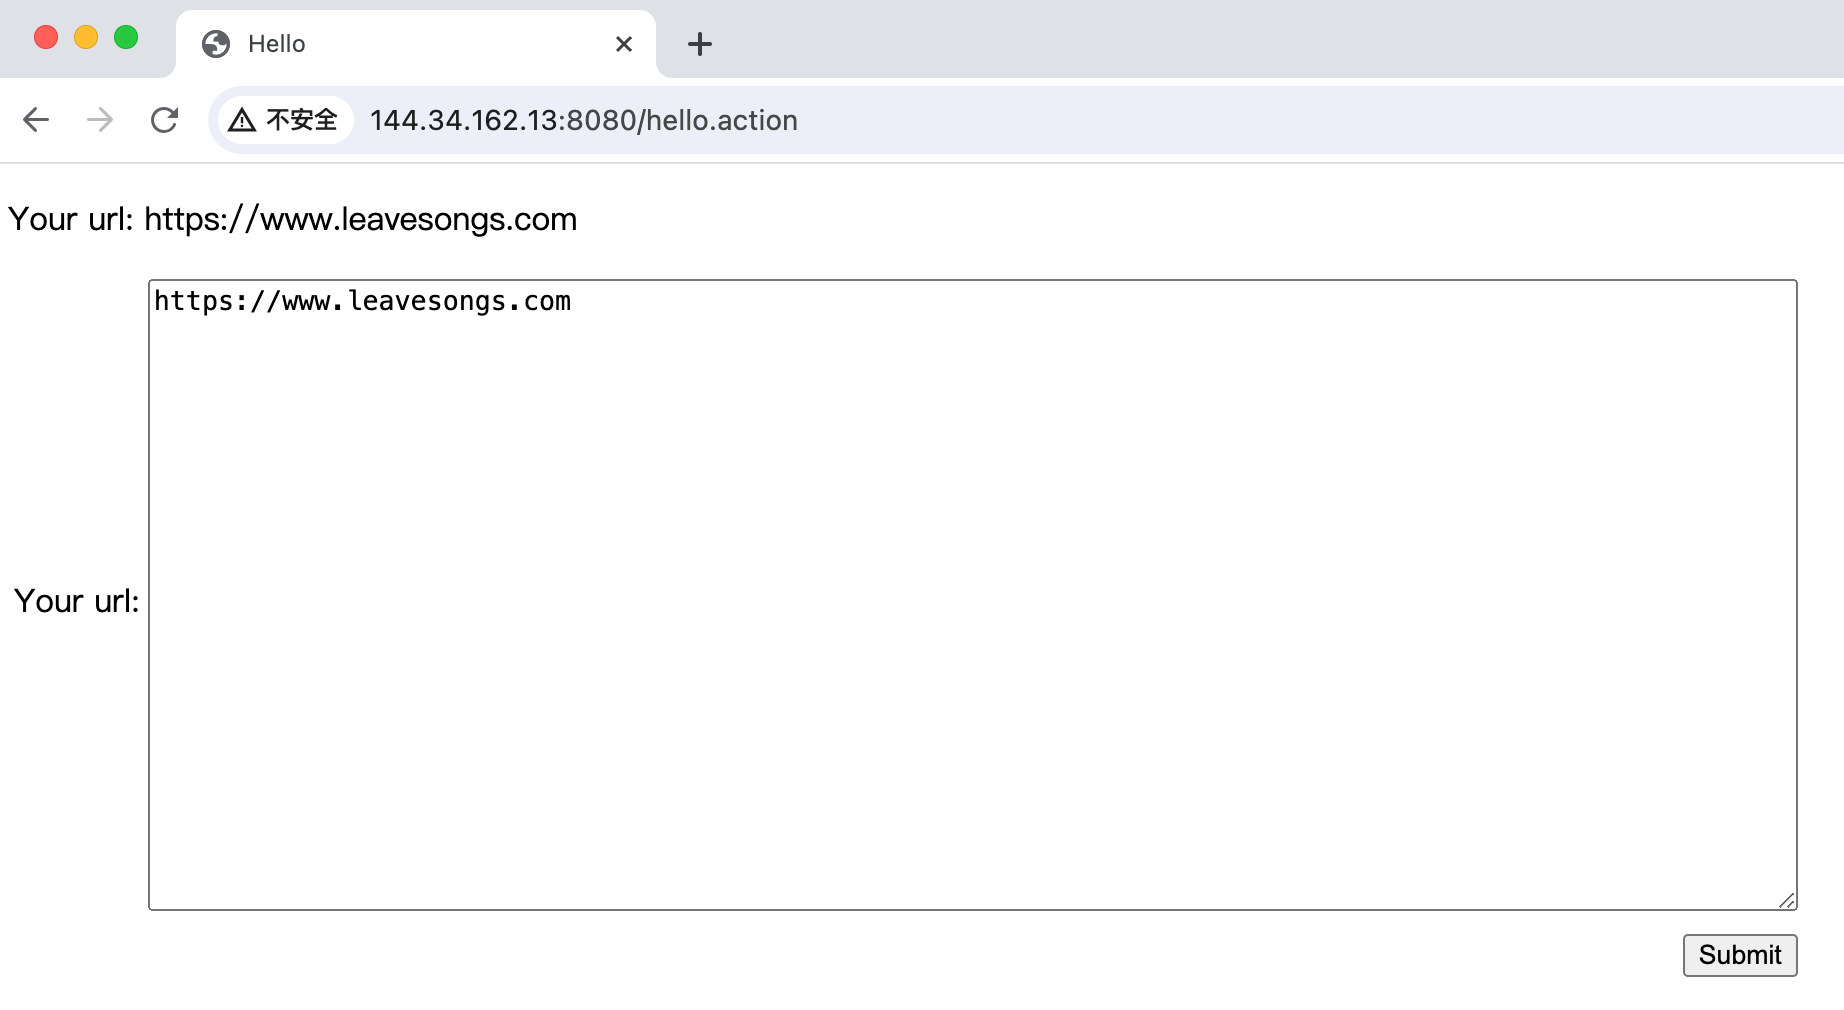Minimize the window with the yellow button

[86, 38]
